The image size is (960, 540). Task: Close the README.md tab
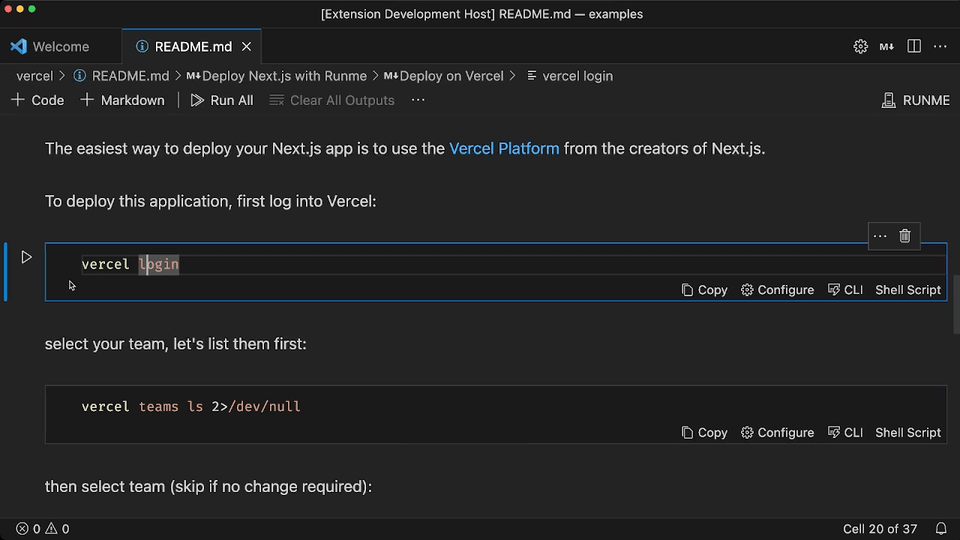[x=246, y=47]
